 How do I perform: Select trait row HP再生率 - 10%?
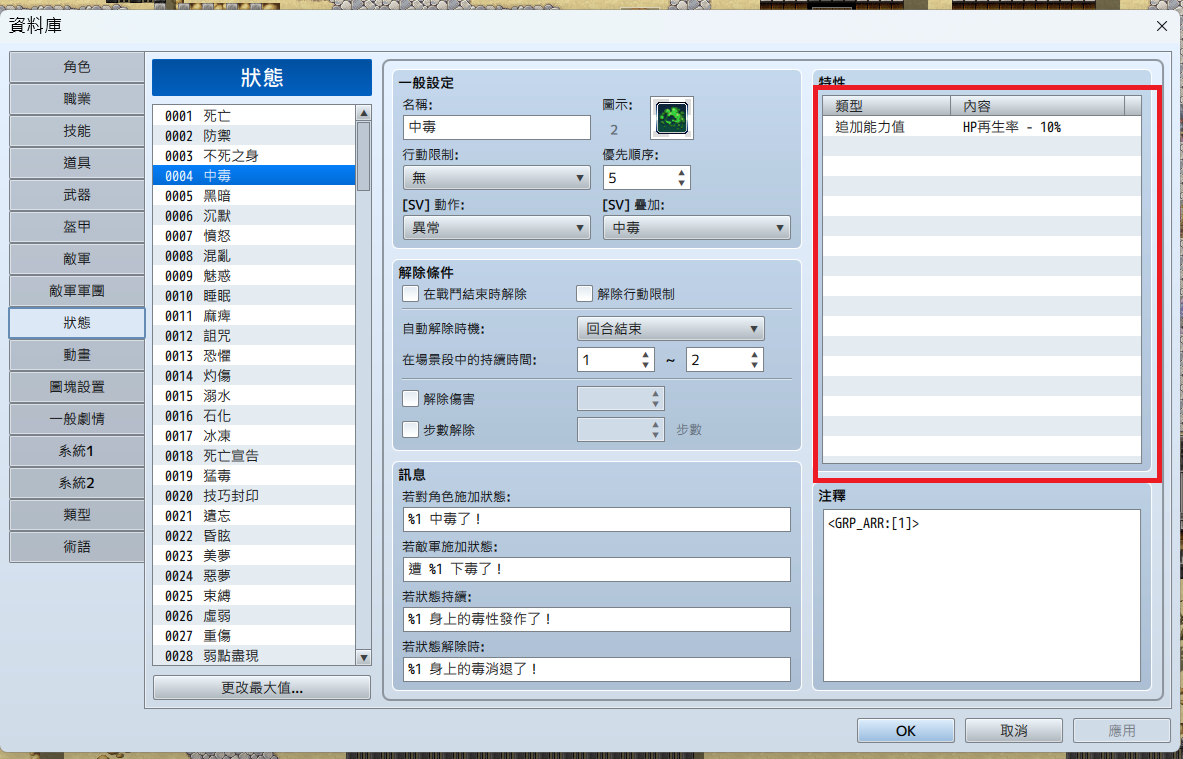[982, 127]
